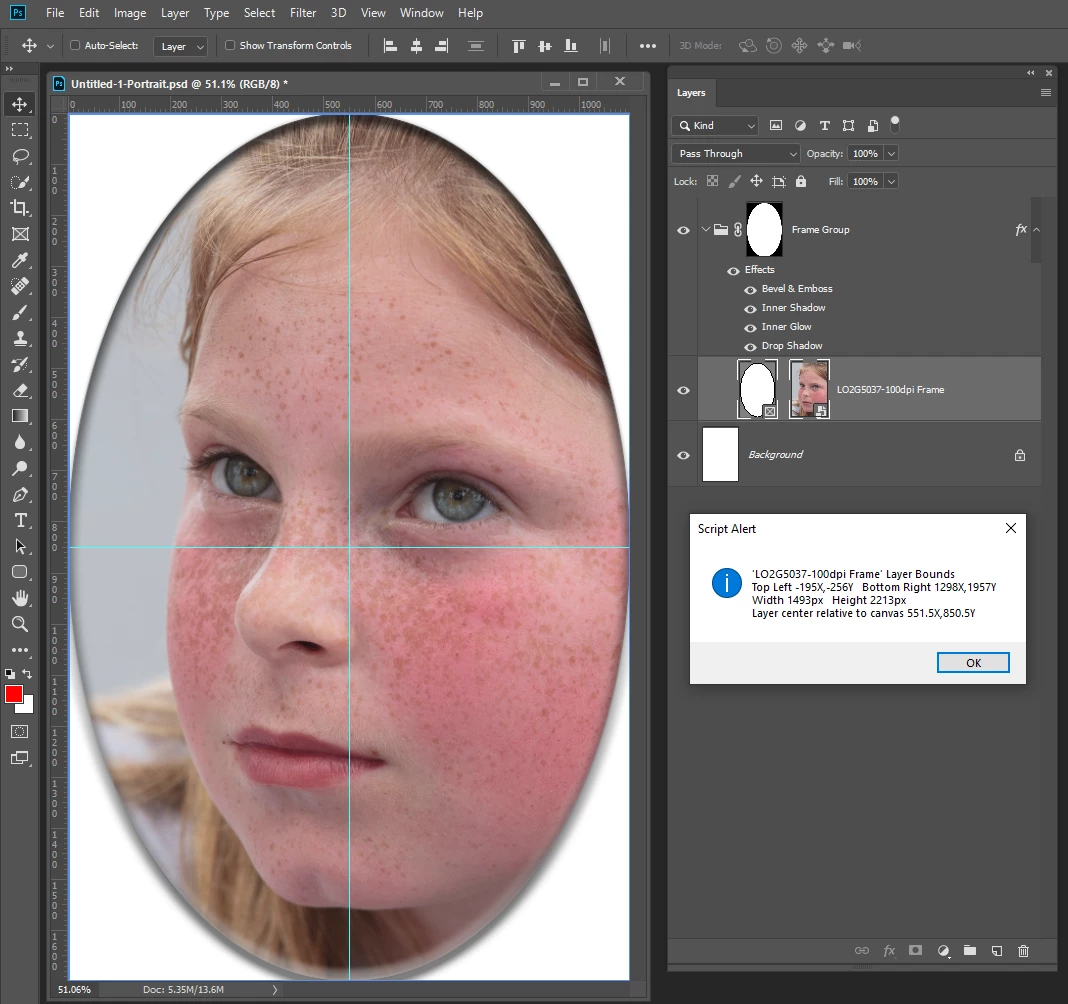1068x1004 pixels.
Task: Open the Layers panel options menu
Action: (x=1046, y=93)
